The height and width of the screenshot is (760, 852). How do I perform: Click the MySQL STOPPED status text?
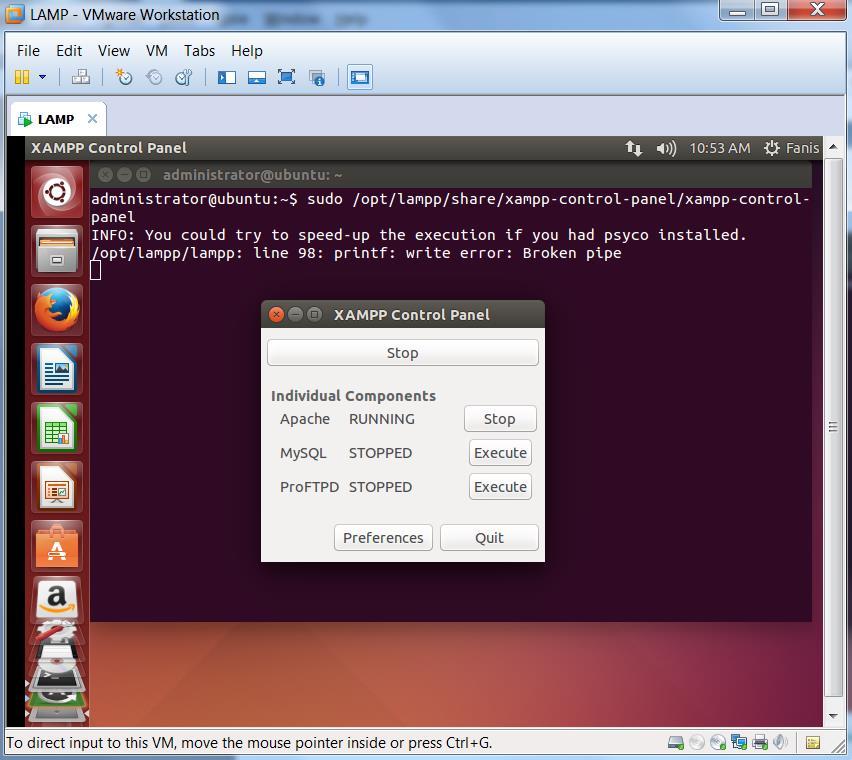(x=380, y=453)
